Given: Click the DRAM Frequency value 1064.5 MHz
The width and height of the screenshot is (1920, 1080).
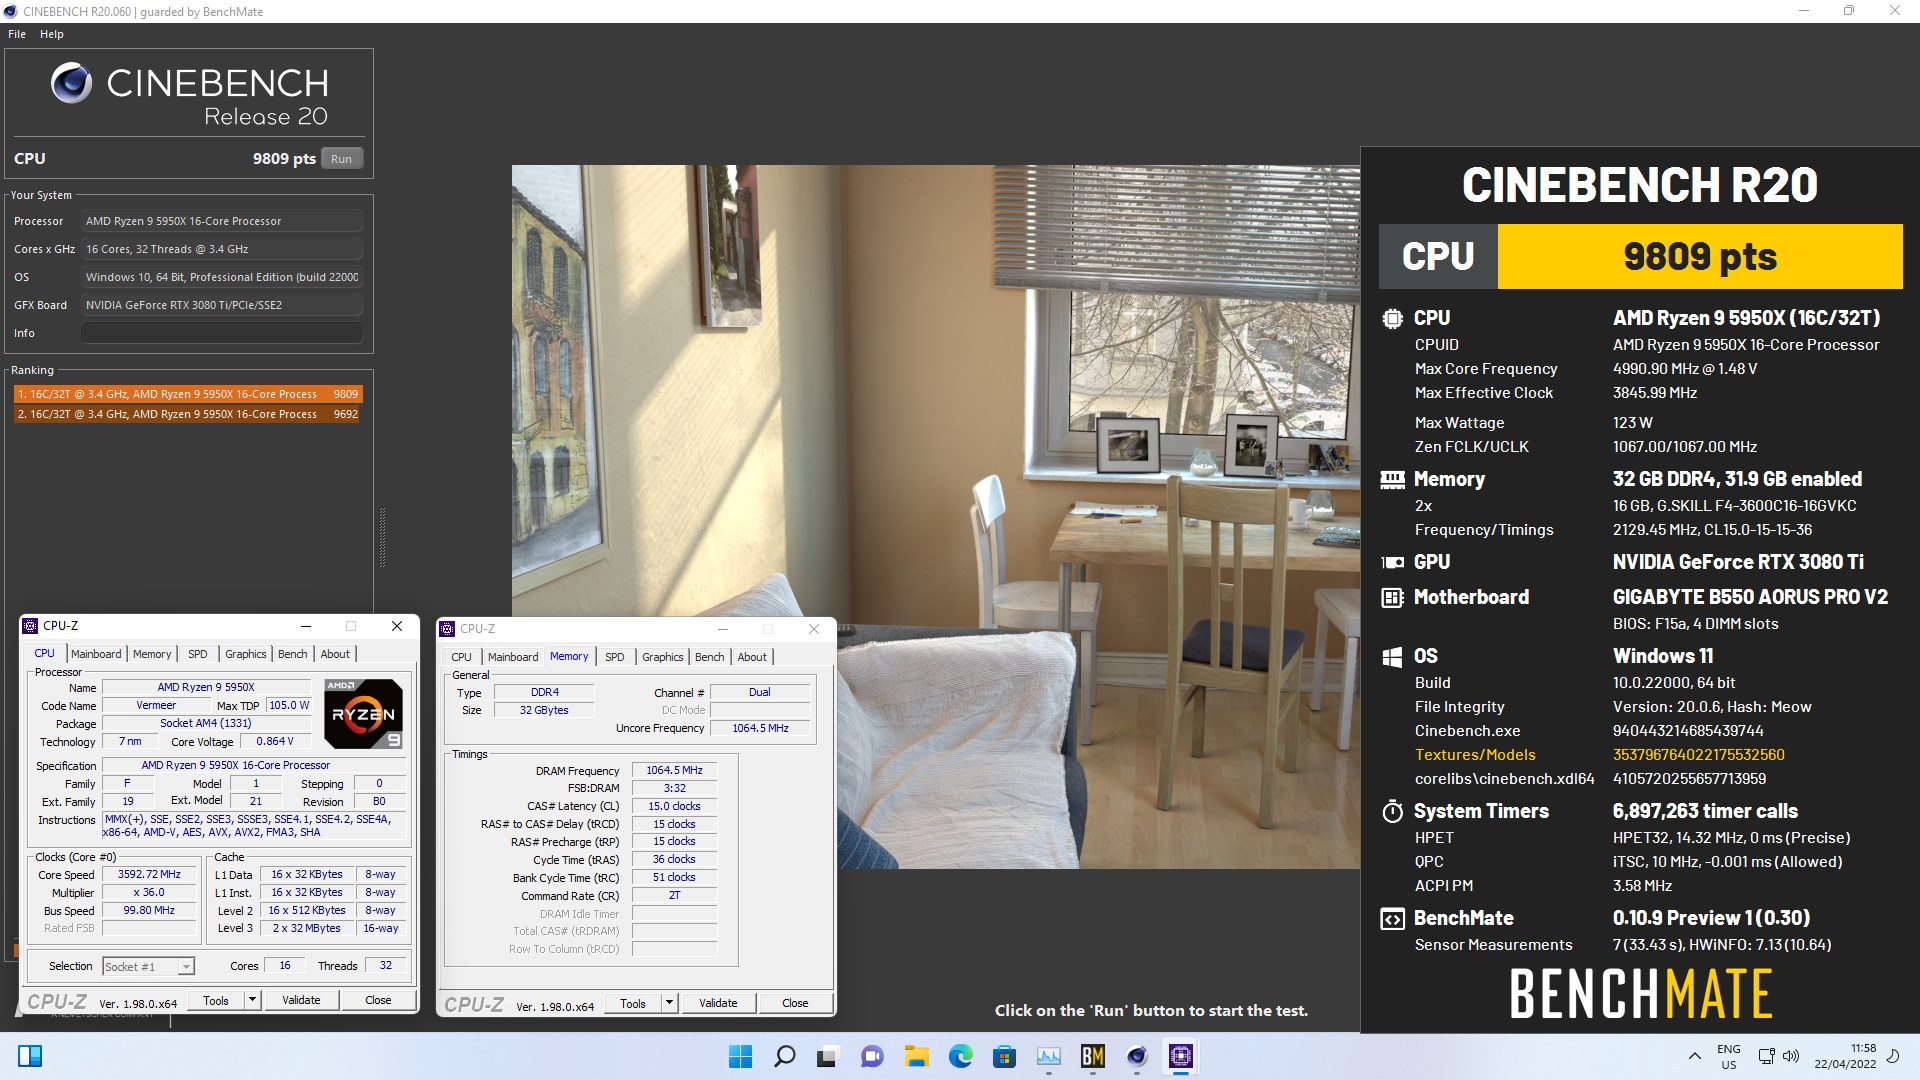Looking at the screenshot, I should tap(674, 771).
